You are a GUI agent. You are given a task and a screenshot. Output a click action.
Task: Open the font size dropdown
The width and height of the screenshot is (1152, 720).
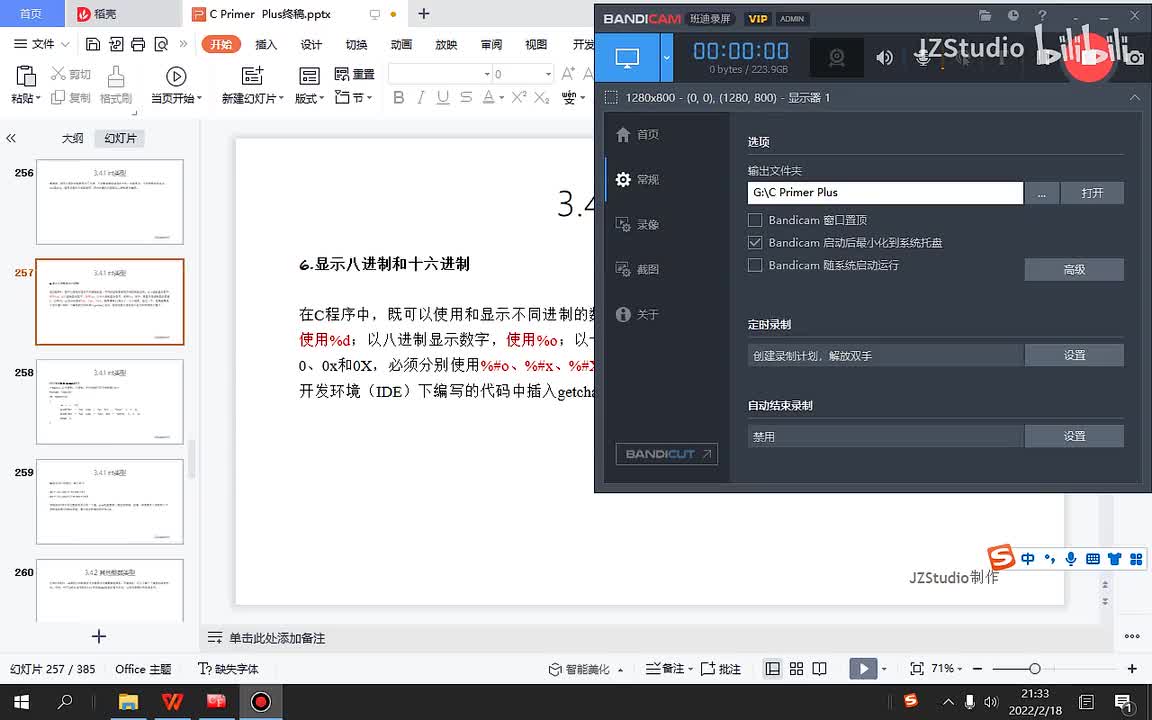[548, 74]
